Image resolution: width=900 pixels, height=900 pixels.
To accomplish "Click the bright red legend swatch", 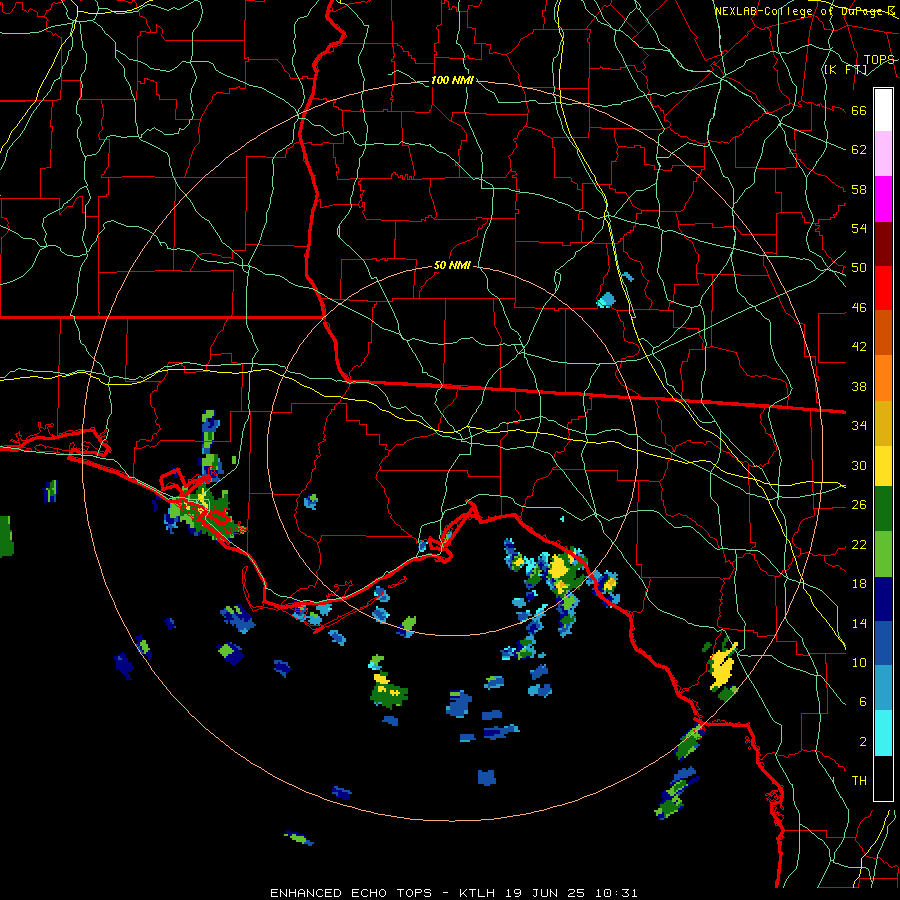I will point(883,288).
